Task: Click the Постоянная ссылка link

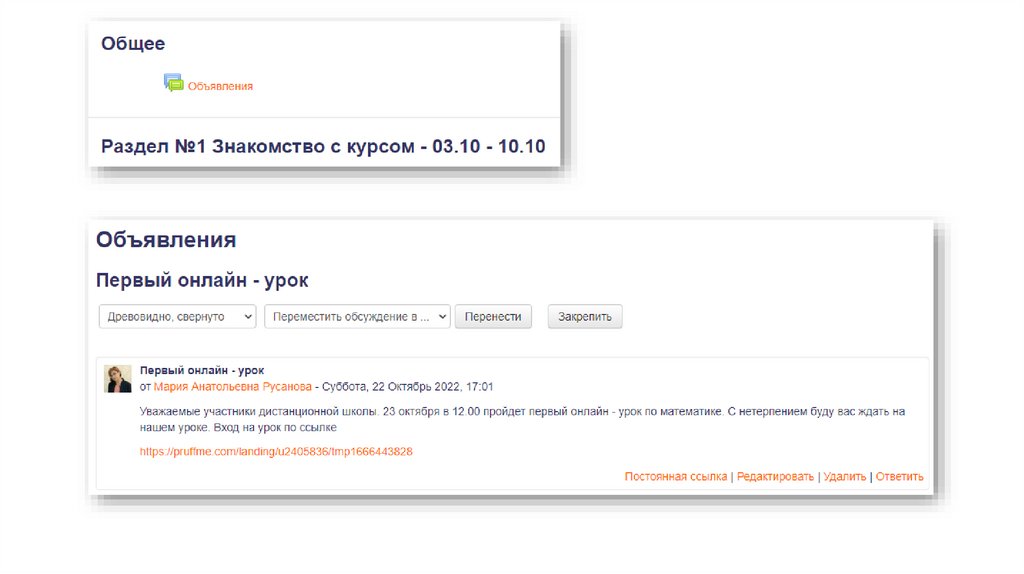Action: (x=676, y=477)
